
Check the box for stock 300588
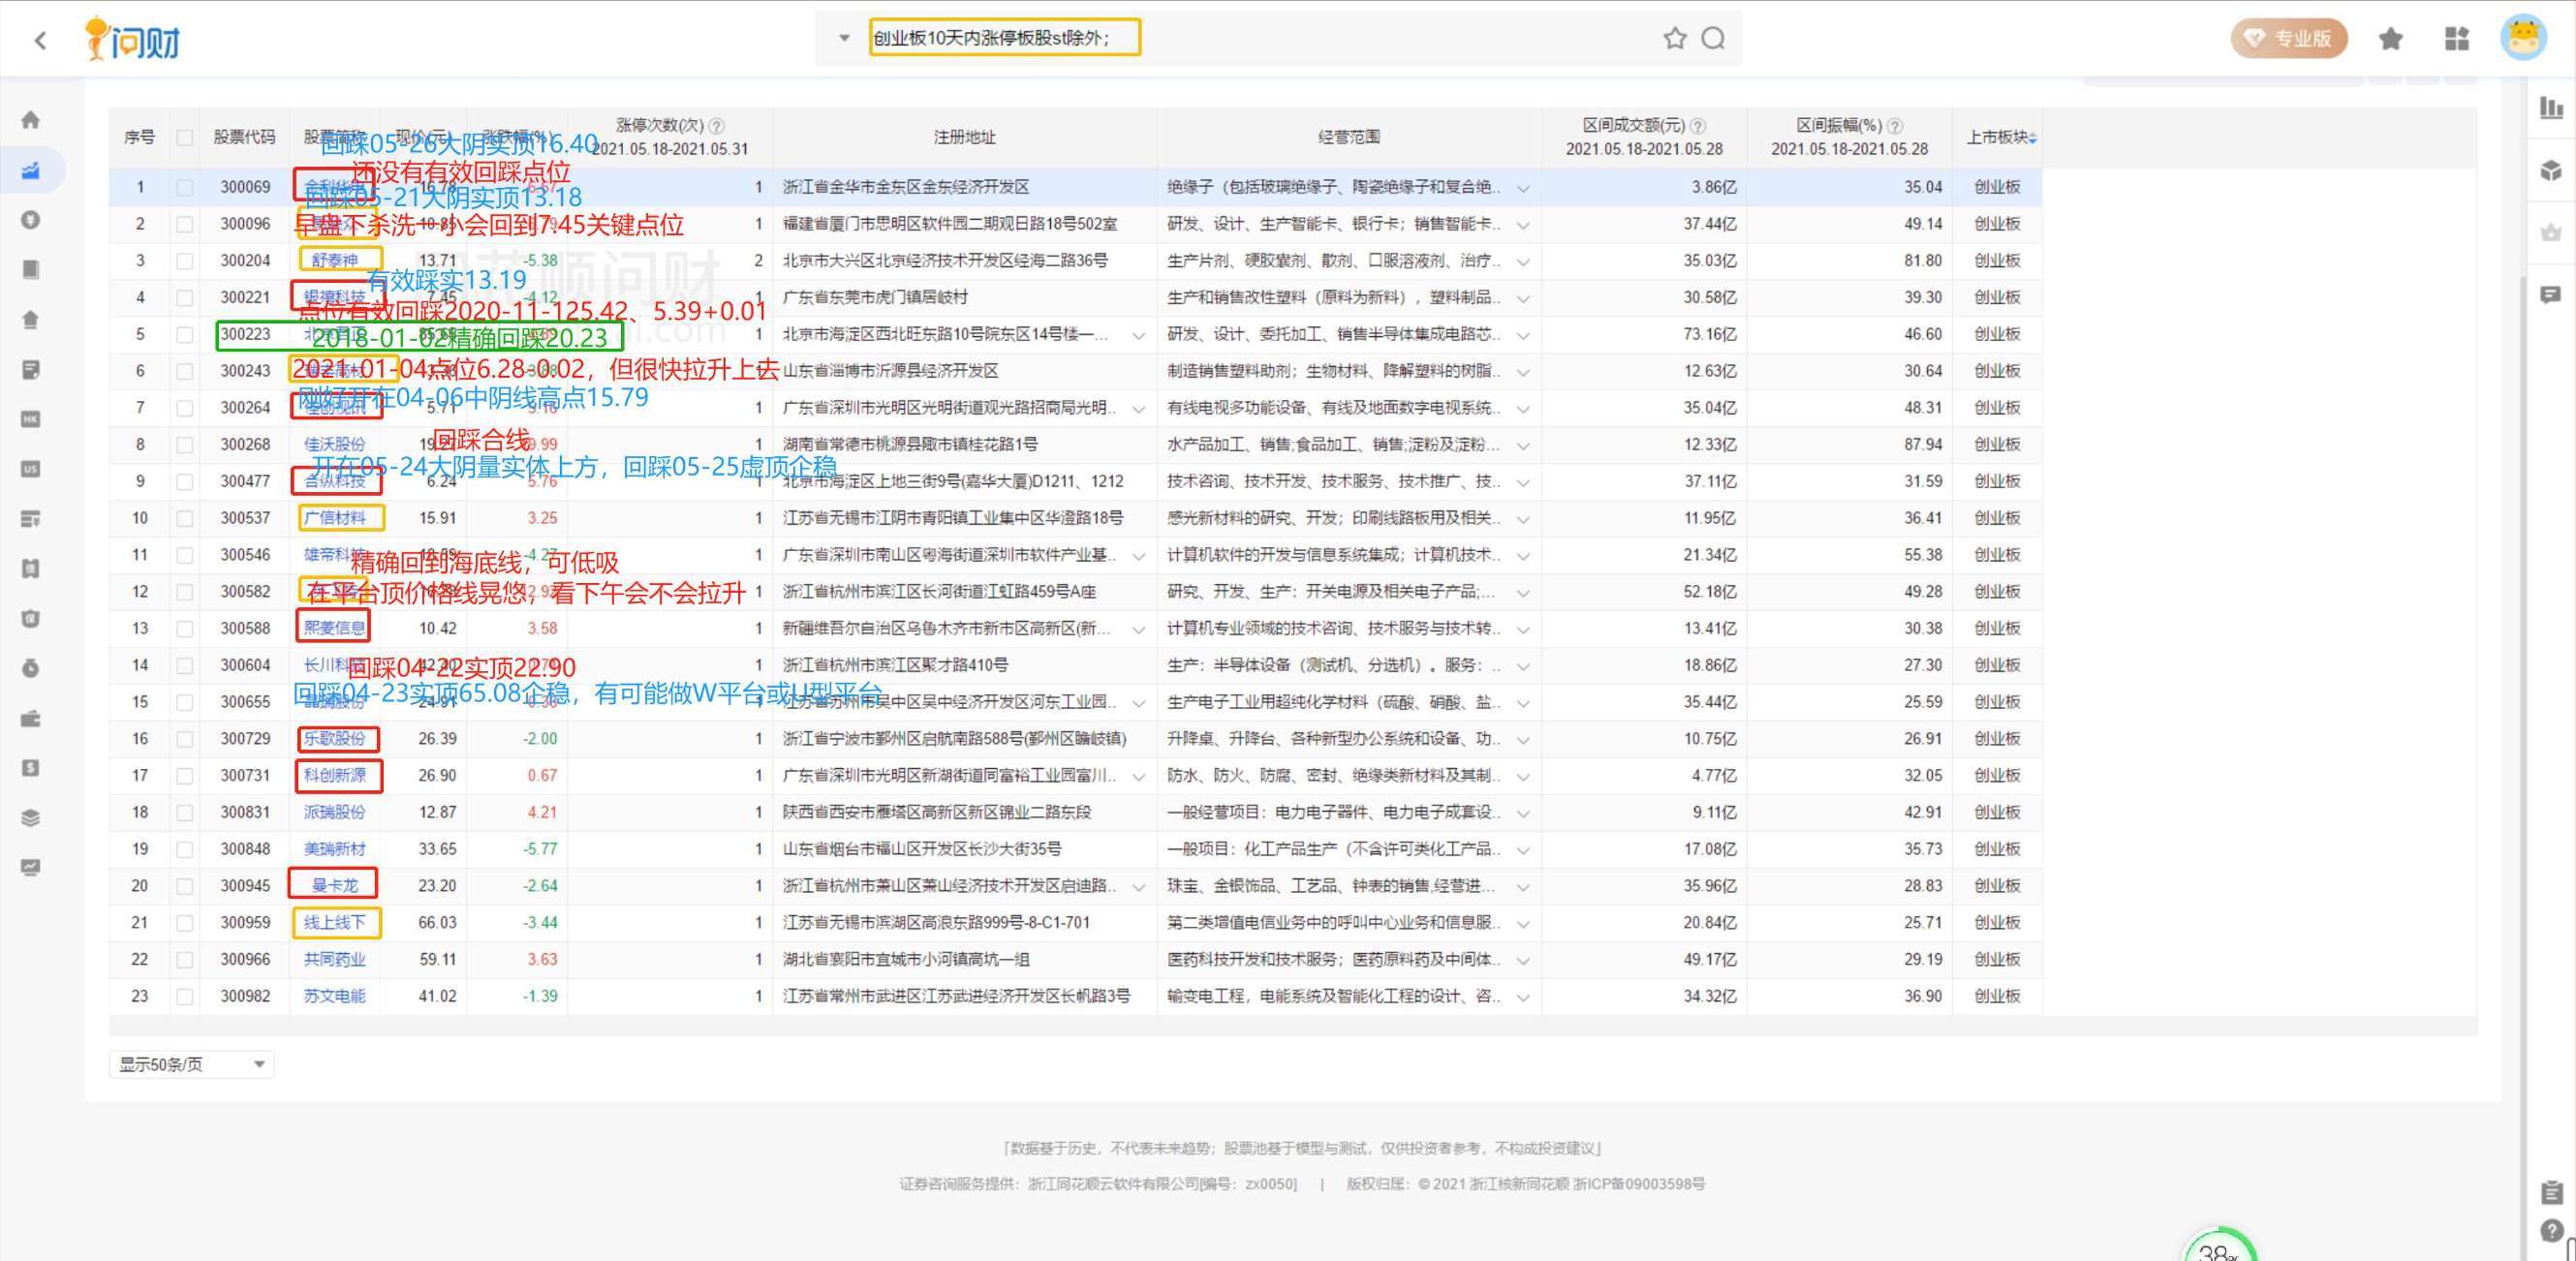[185, 628]
